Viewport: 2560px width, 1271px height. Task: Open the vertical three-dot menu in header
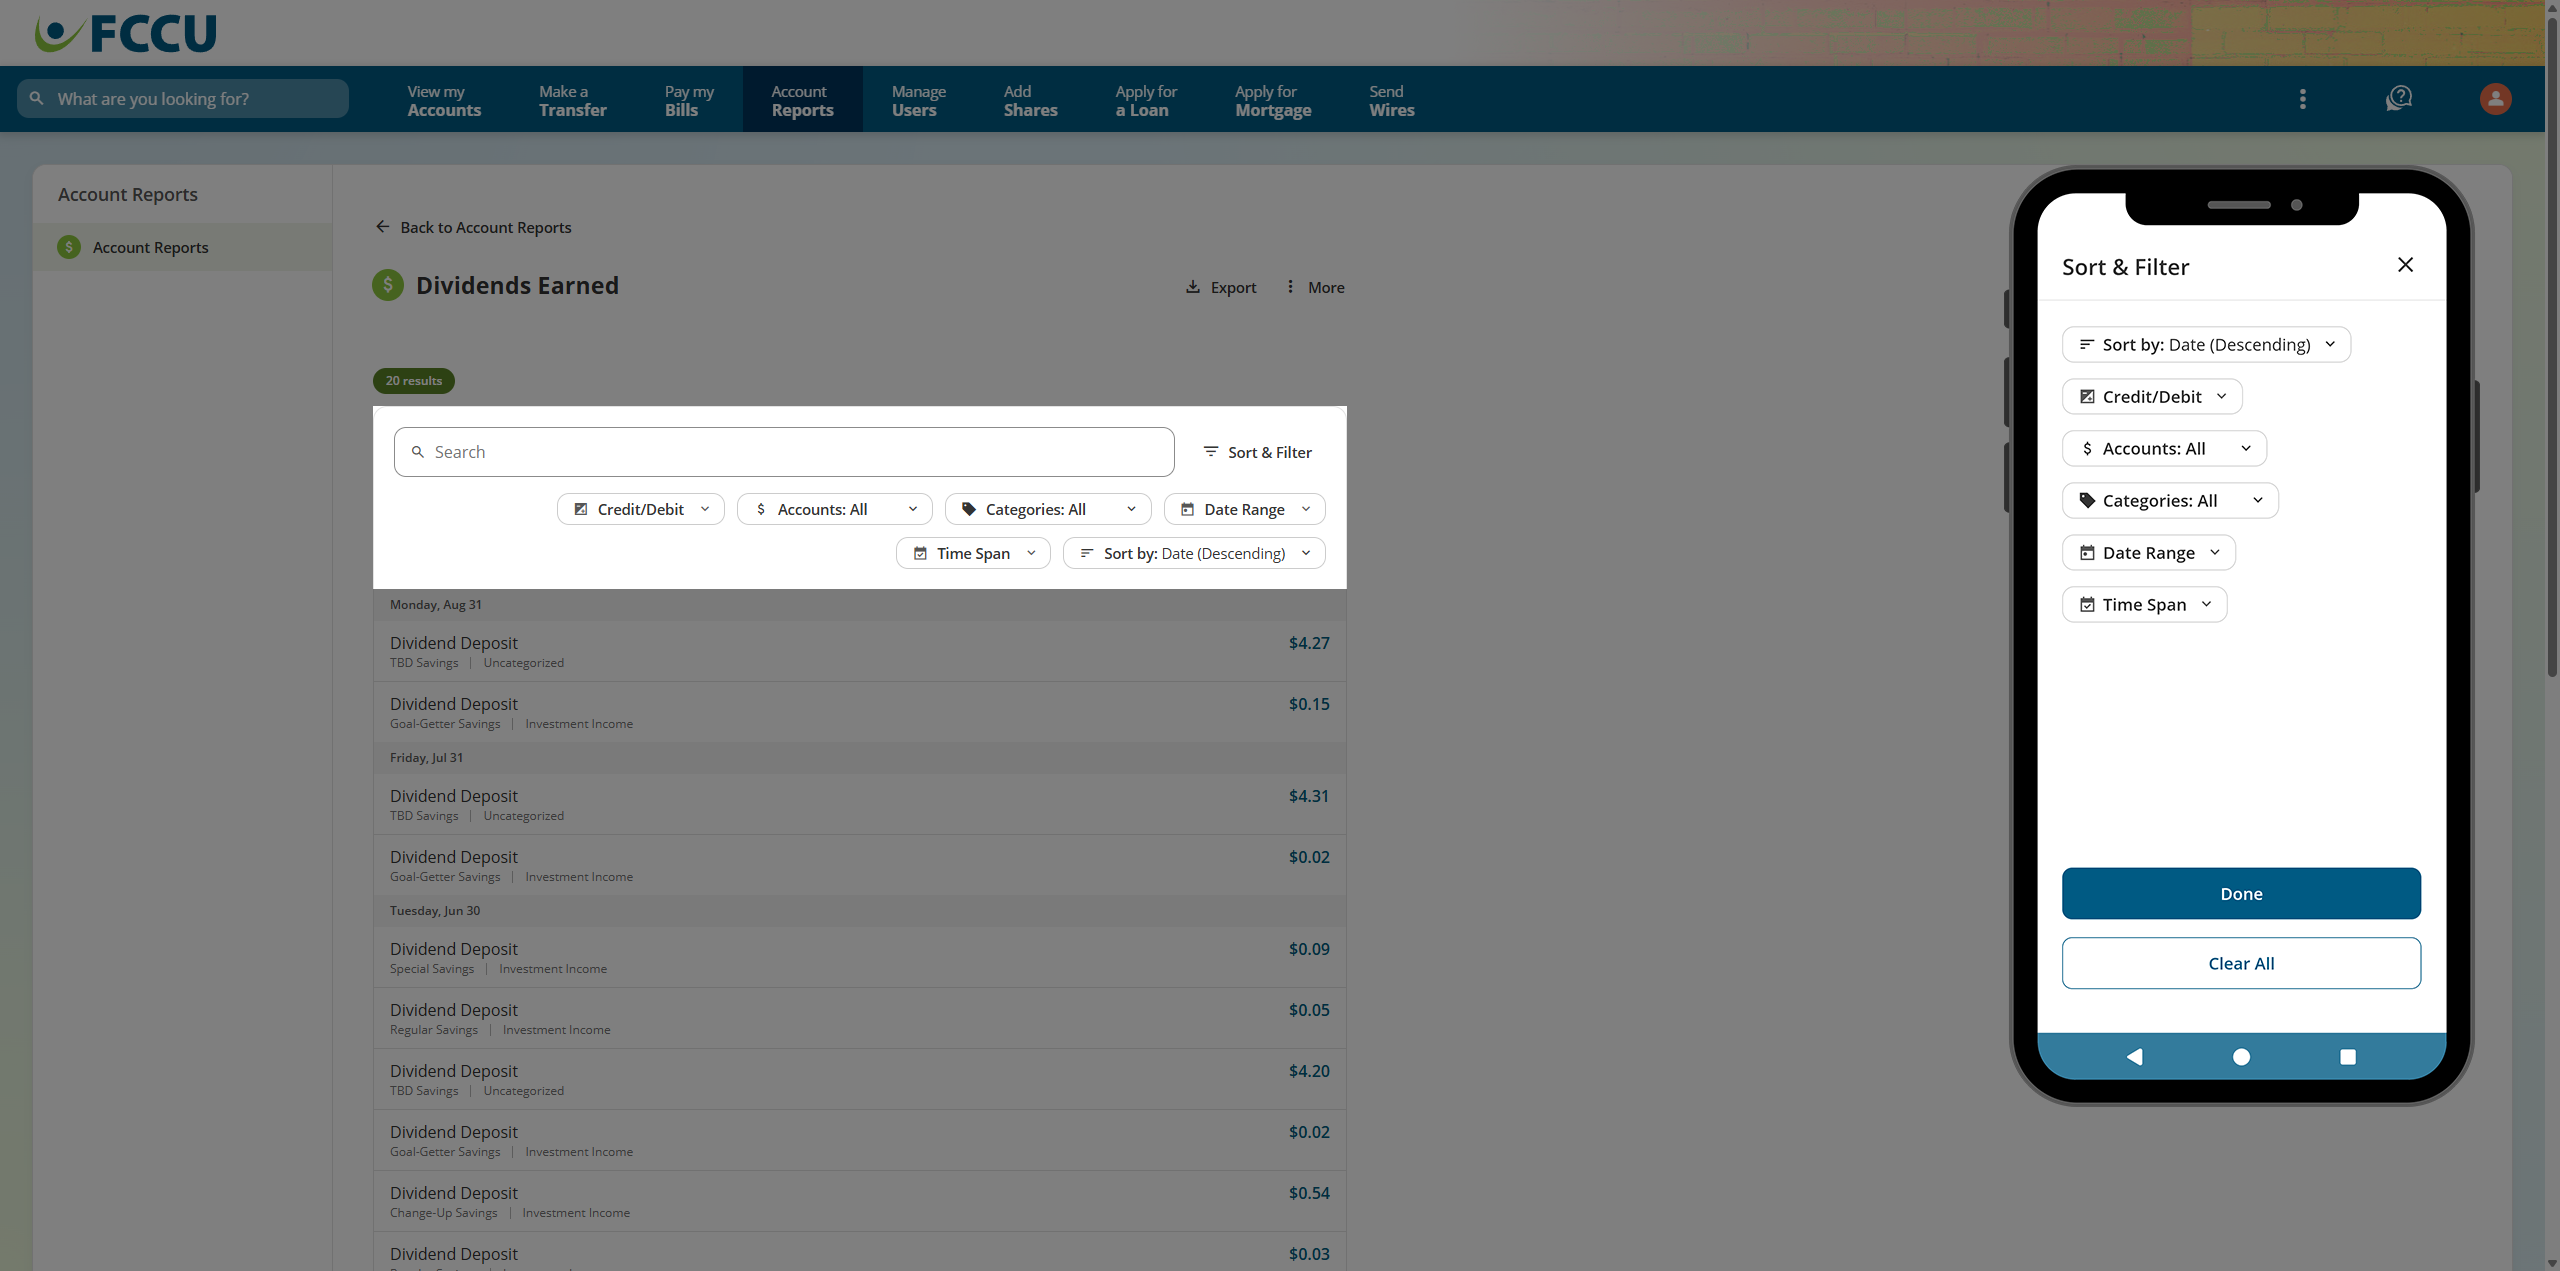coord(2303,99)
